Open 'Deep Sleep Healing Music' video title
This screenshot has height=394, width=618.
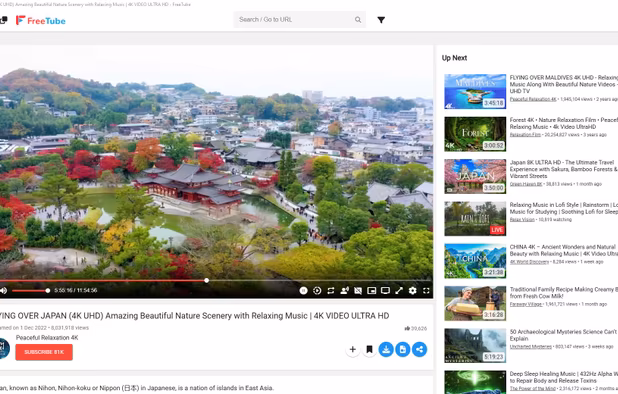click(564, 377)
